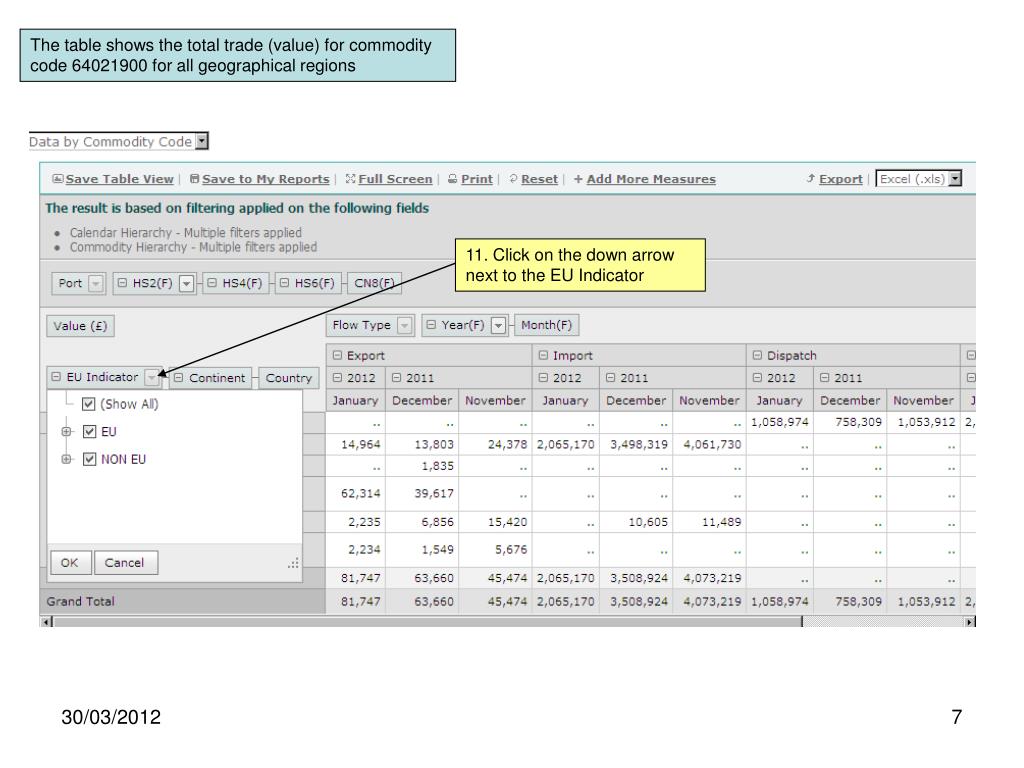
Task: Click the Country field button
Action: pos(289,377)
